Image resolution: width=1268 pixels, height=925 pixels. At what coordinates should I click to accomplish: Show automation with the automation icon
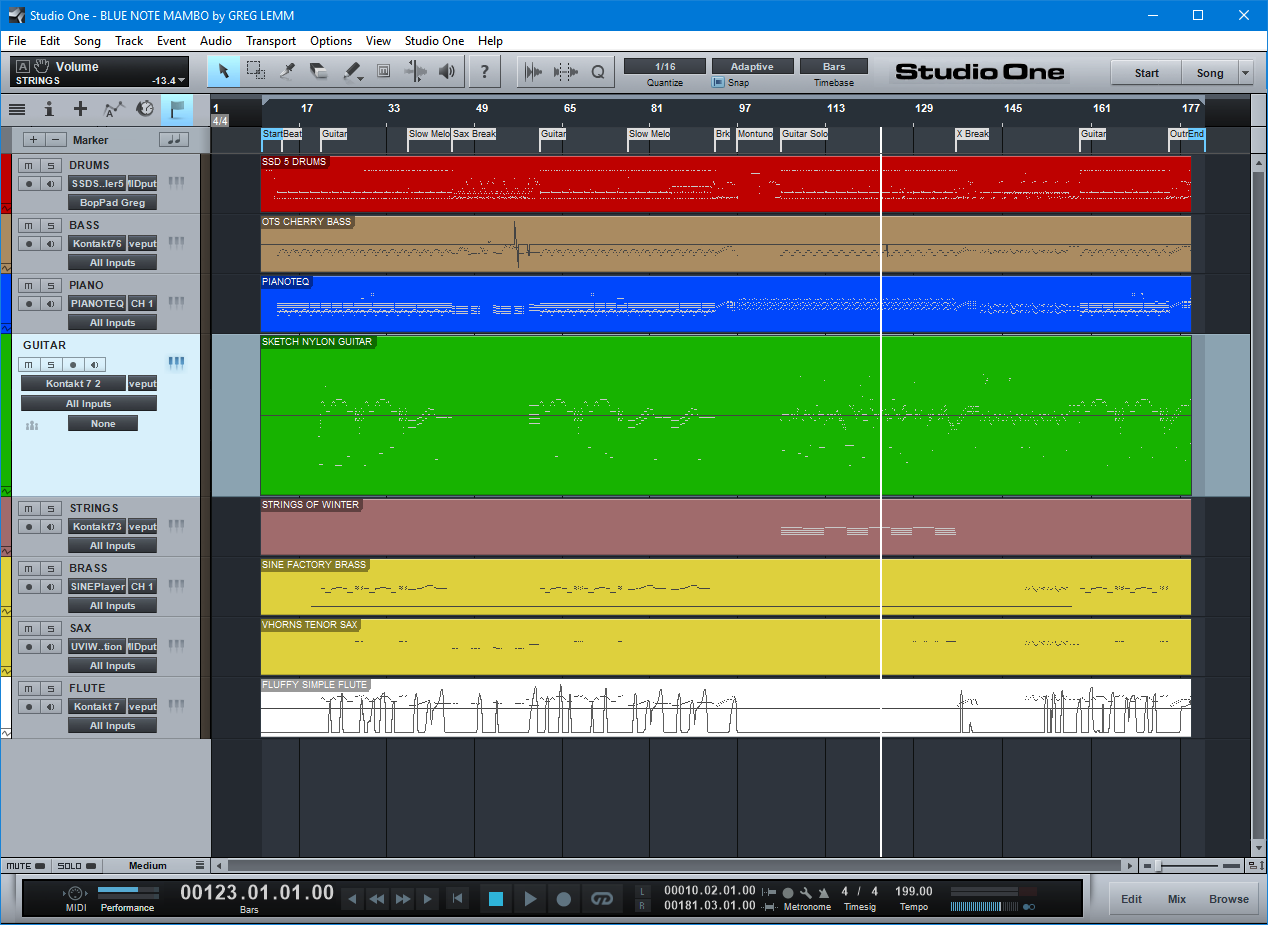point(113,109)
